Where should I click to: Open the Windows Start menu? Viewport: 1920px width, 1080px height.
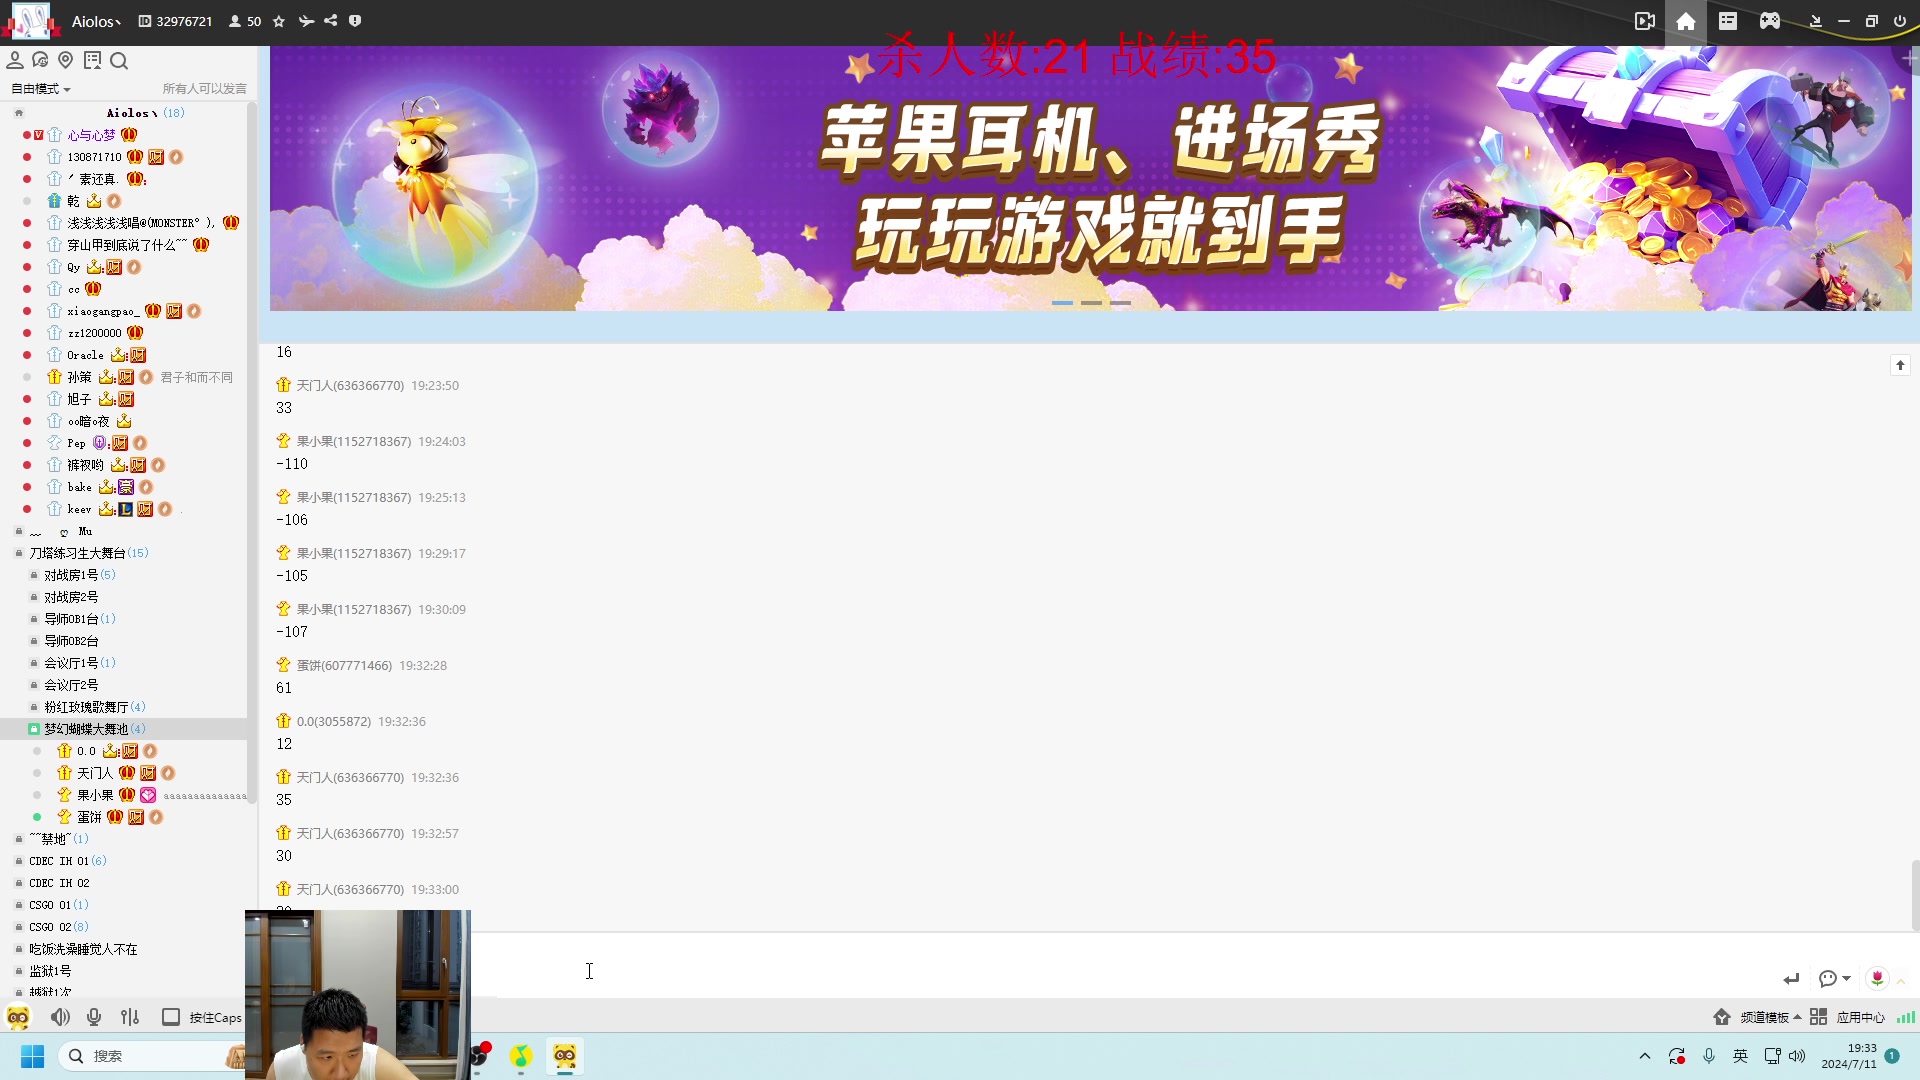32,1056
